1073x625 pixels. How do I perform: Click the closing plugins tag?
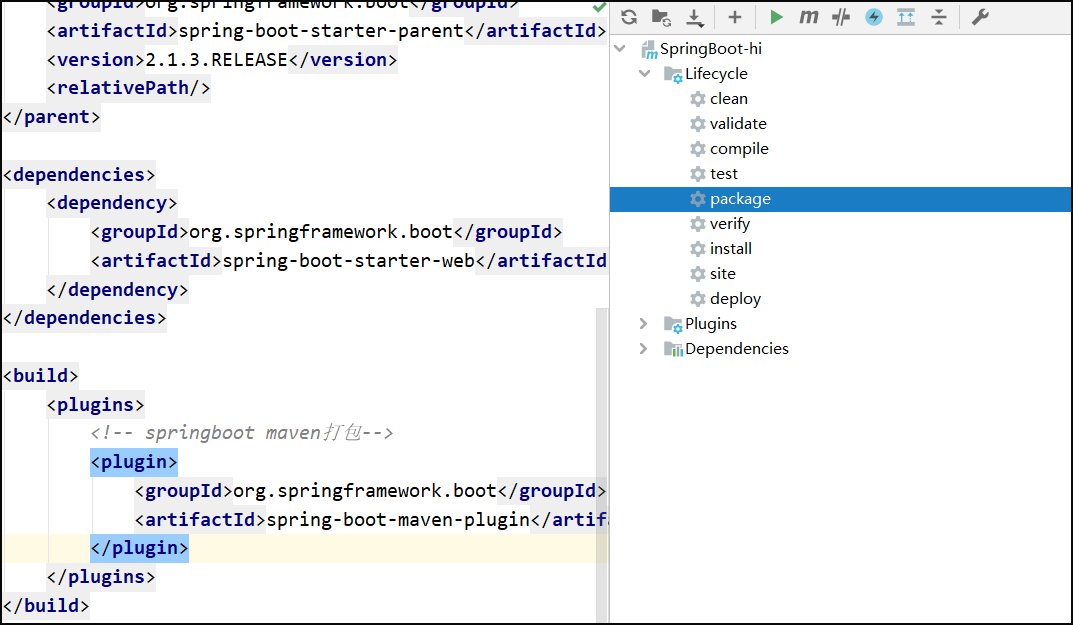tap(101, 577)
